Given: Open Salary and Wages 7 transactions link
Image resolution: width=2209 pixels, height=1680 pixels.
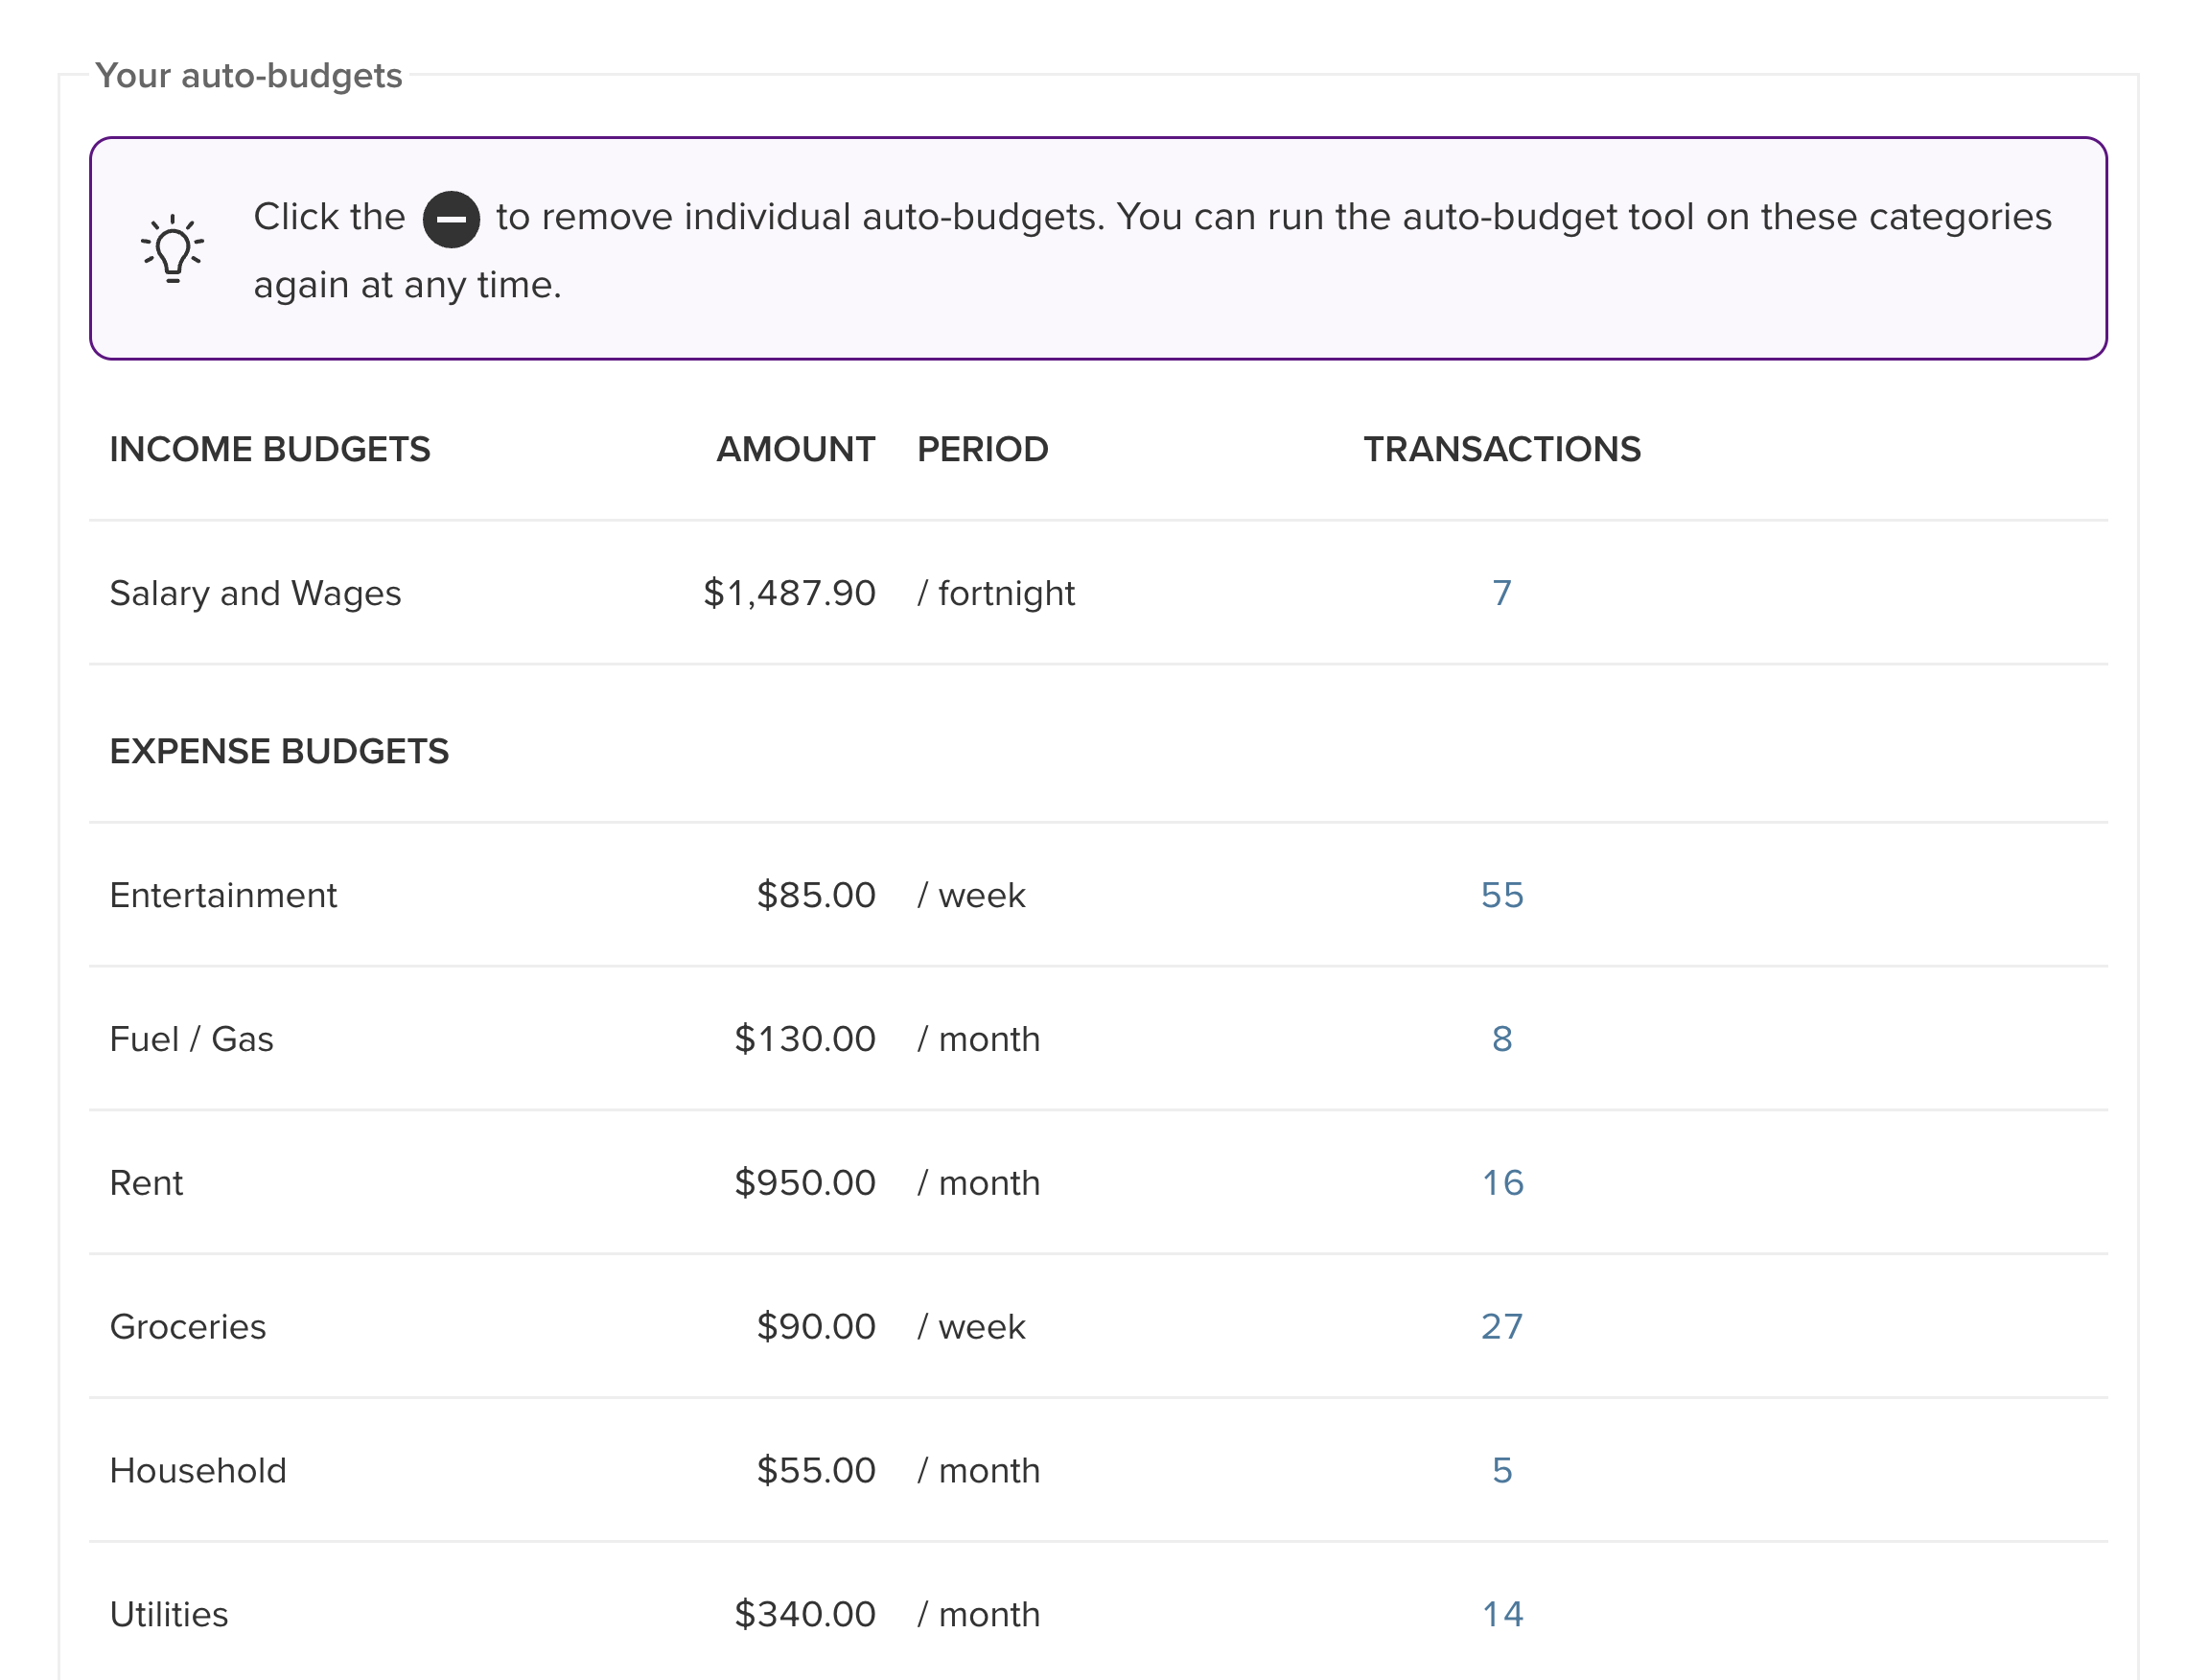Looking at the screenshot, I should (1501, 593).
